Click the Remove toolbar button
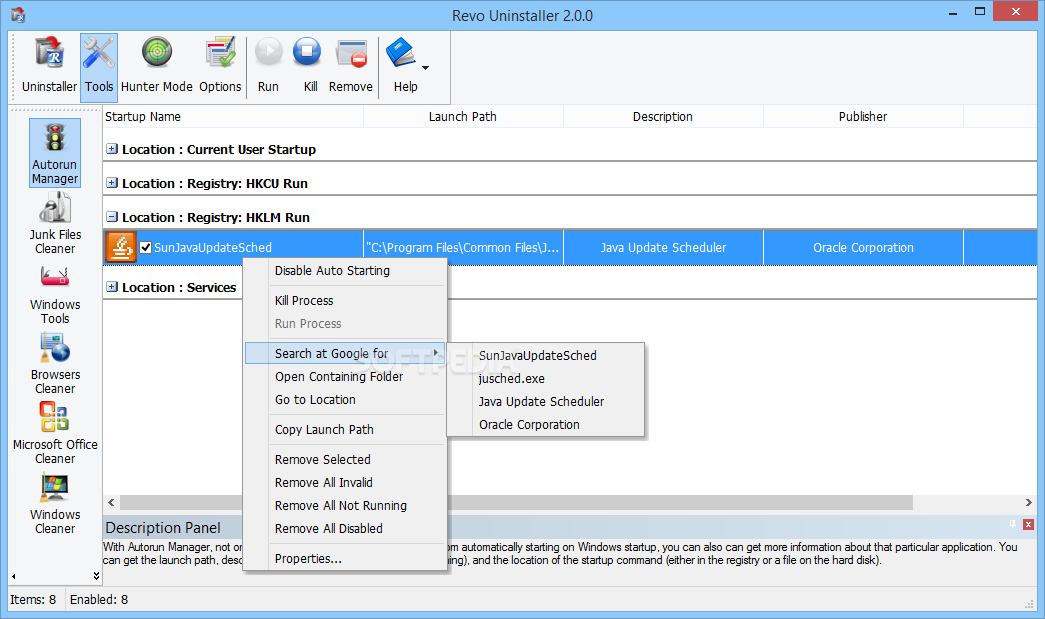This screenshot has width=1045, height=619. [351, 65]
